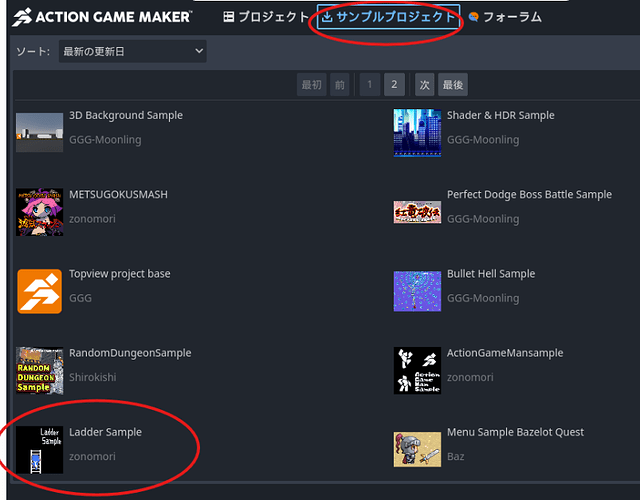Open the 3D Background Sample thumbnail
The width and height of the screenshot is (640, 500).
point(40,132)
